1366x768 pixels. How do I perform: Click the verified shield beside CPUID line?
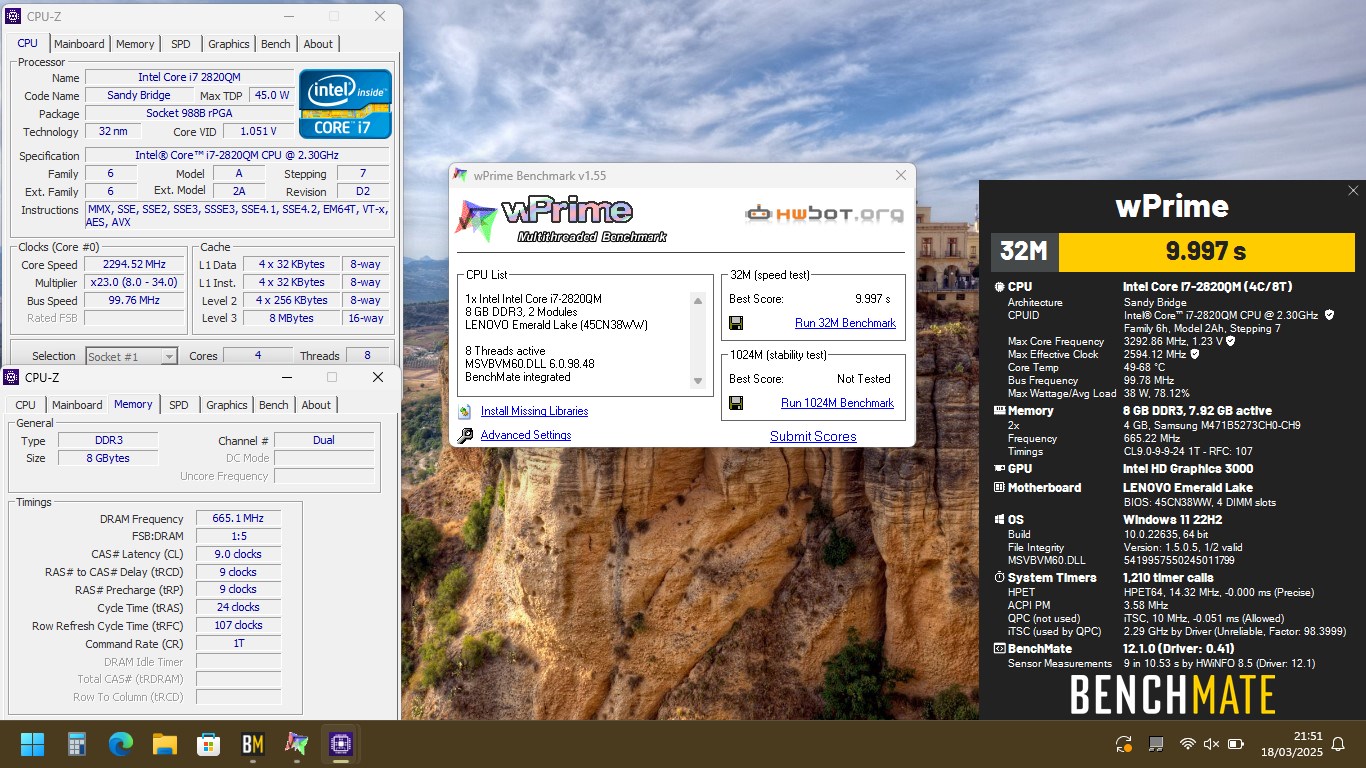point(1329,315)
